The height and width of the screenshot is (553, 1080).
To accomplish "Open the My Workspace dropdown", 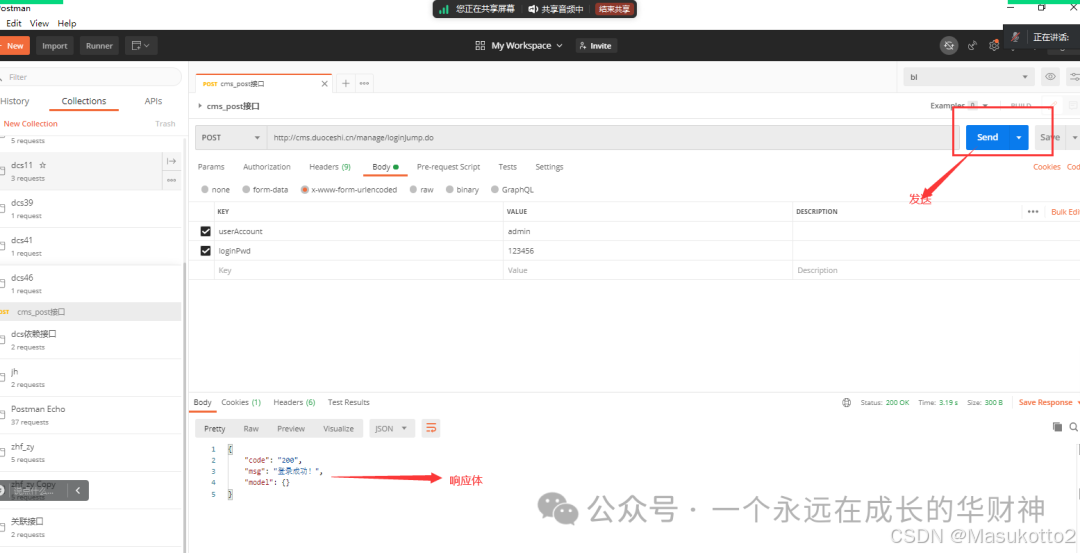I will coord(519,45).
